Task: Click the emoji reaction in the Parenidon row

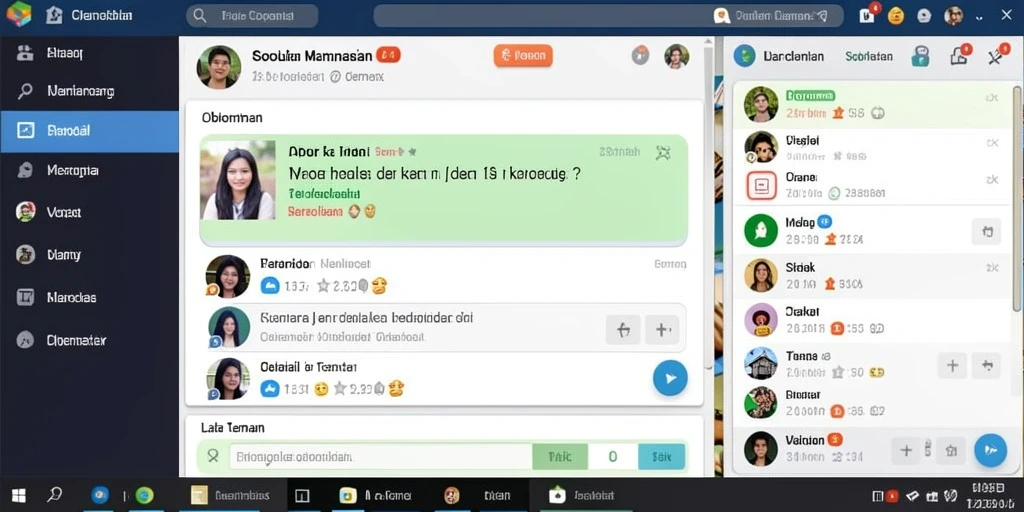Action: click(379, 285)
